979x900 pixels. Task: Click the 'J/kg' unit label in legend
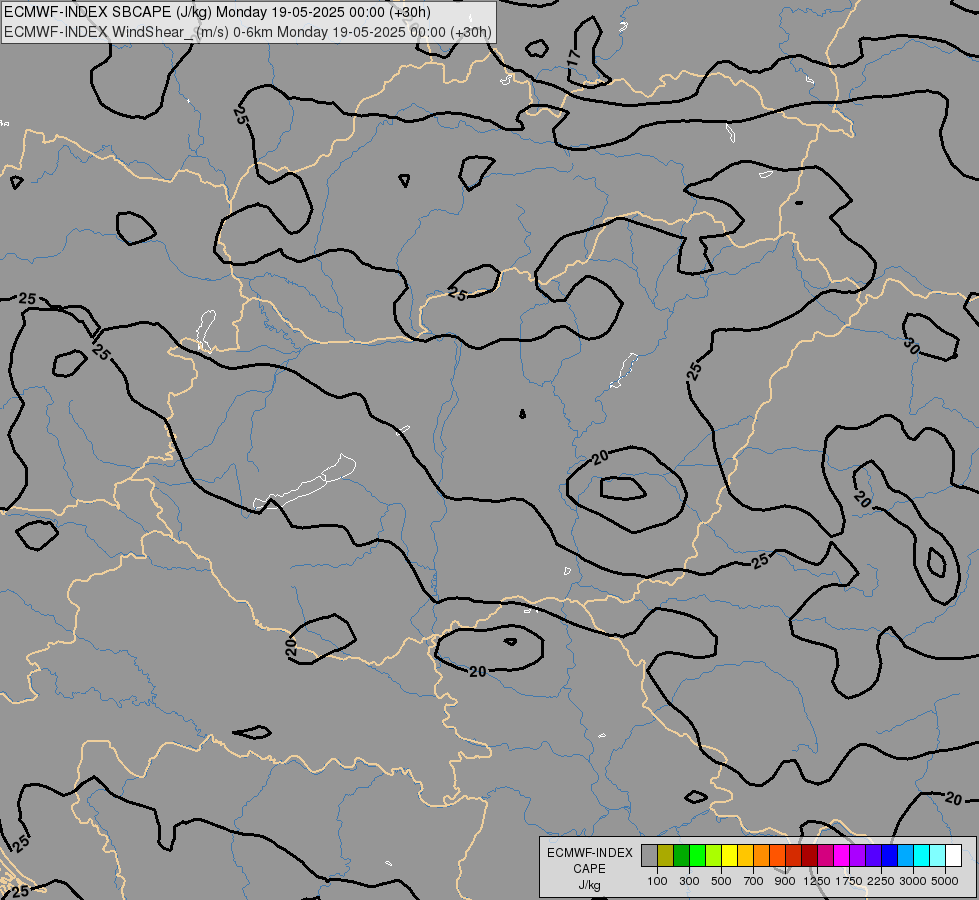[x=589, y=885]
